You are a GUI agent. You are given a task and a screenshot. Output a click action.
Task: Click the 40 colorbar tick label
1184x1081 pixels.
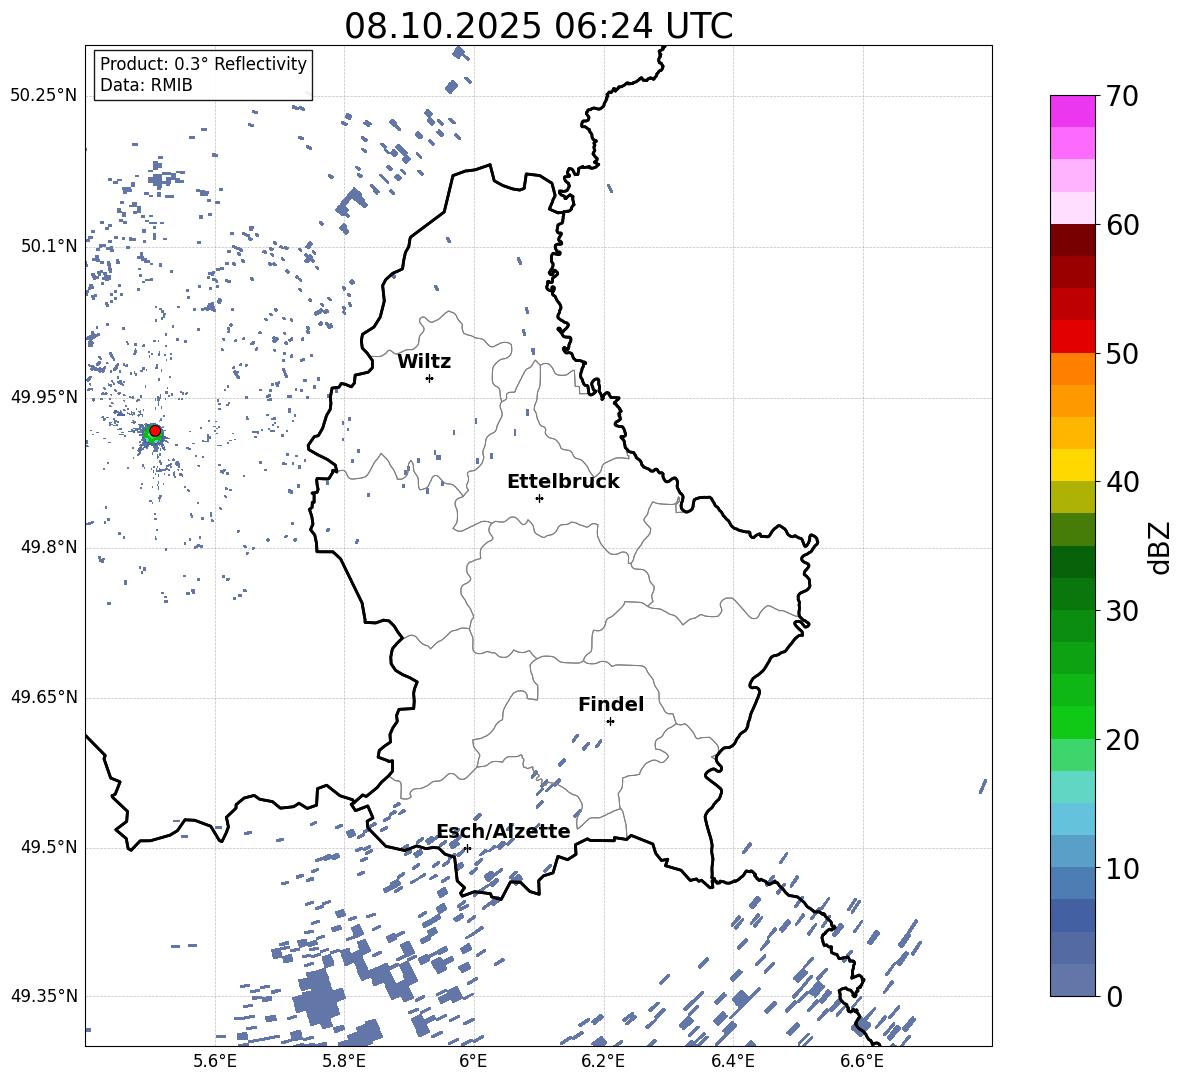tap(1122, 482)
